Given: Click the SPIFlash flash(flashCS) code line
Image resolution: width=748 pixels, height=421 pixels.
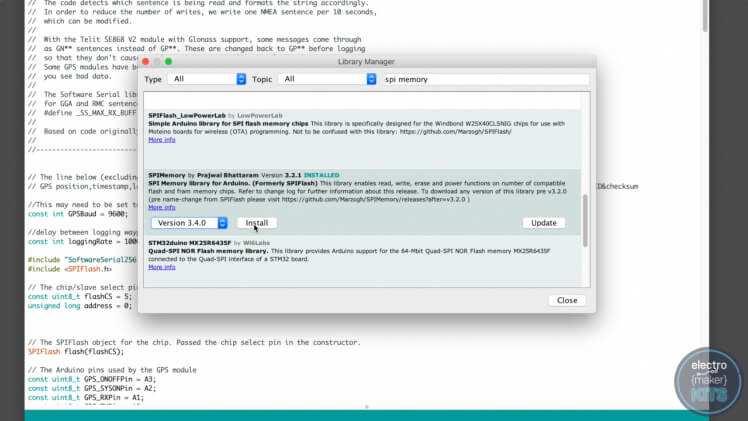Looking at the screenshot, I should (x=75, y=352).
